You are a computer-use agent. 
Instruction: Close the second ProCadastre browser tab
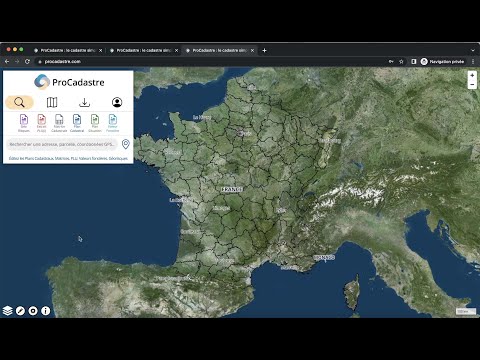pos(176,50)
